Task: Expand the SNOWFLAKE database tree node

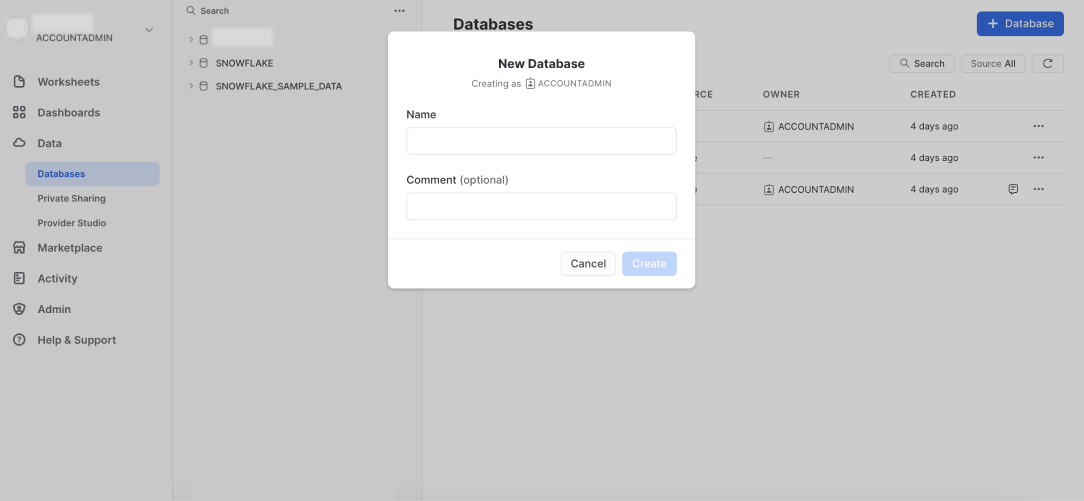Action: [190, 63]
